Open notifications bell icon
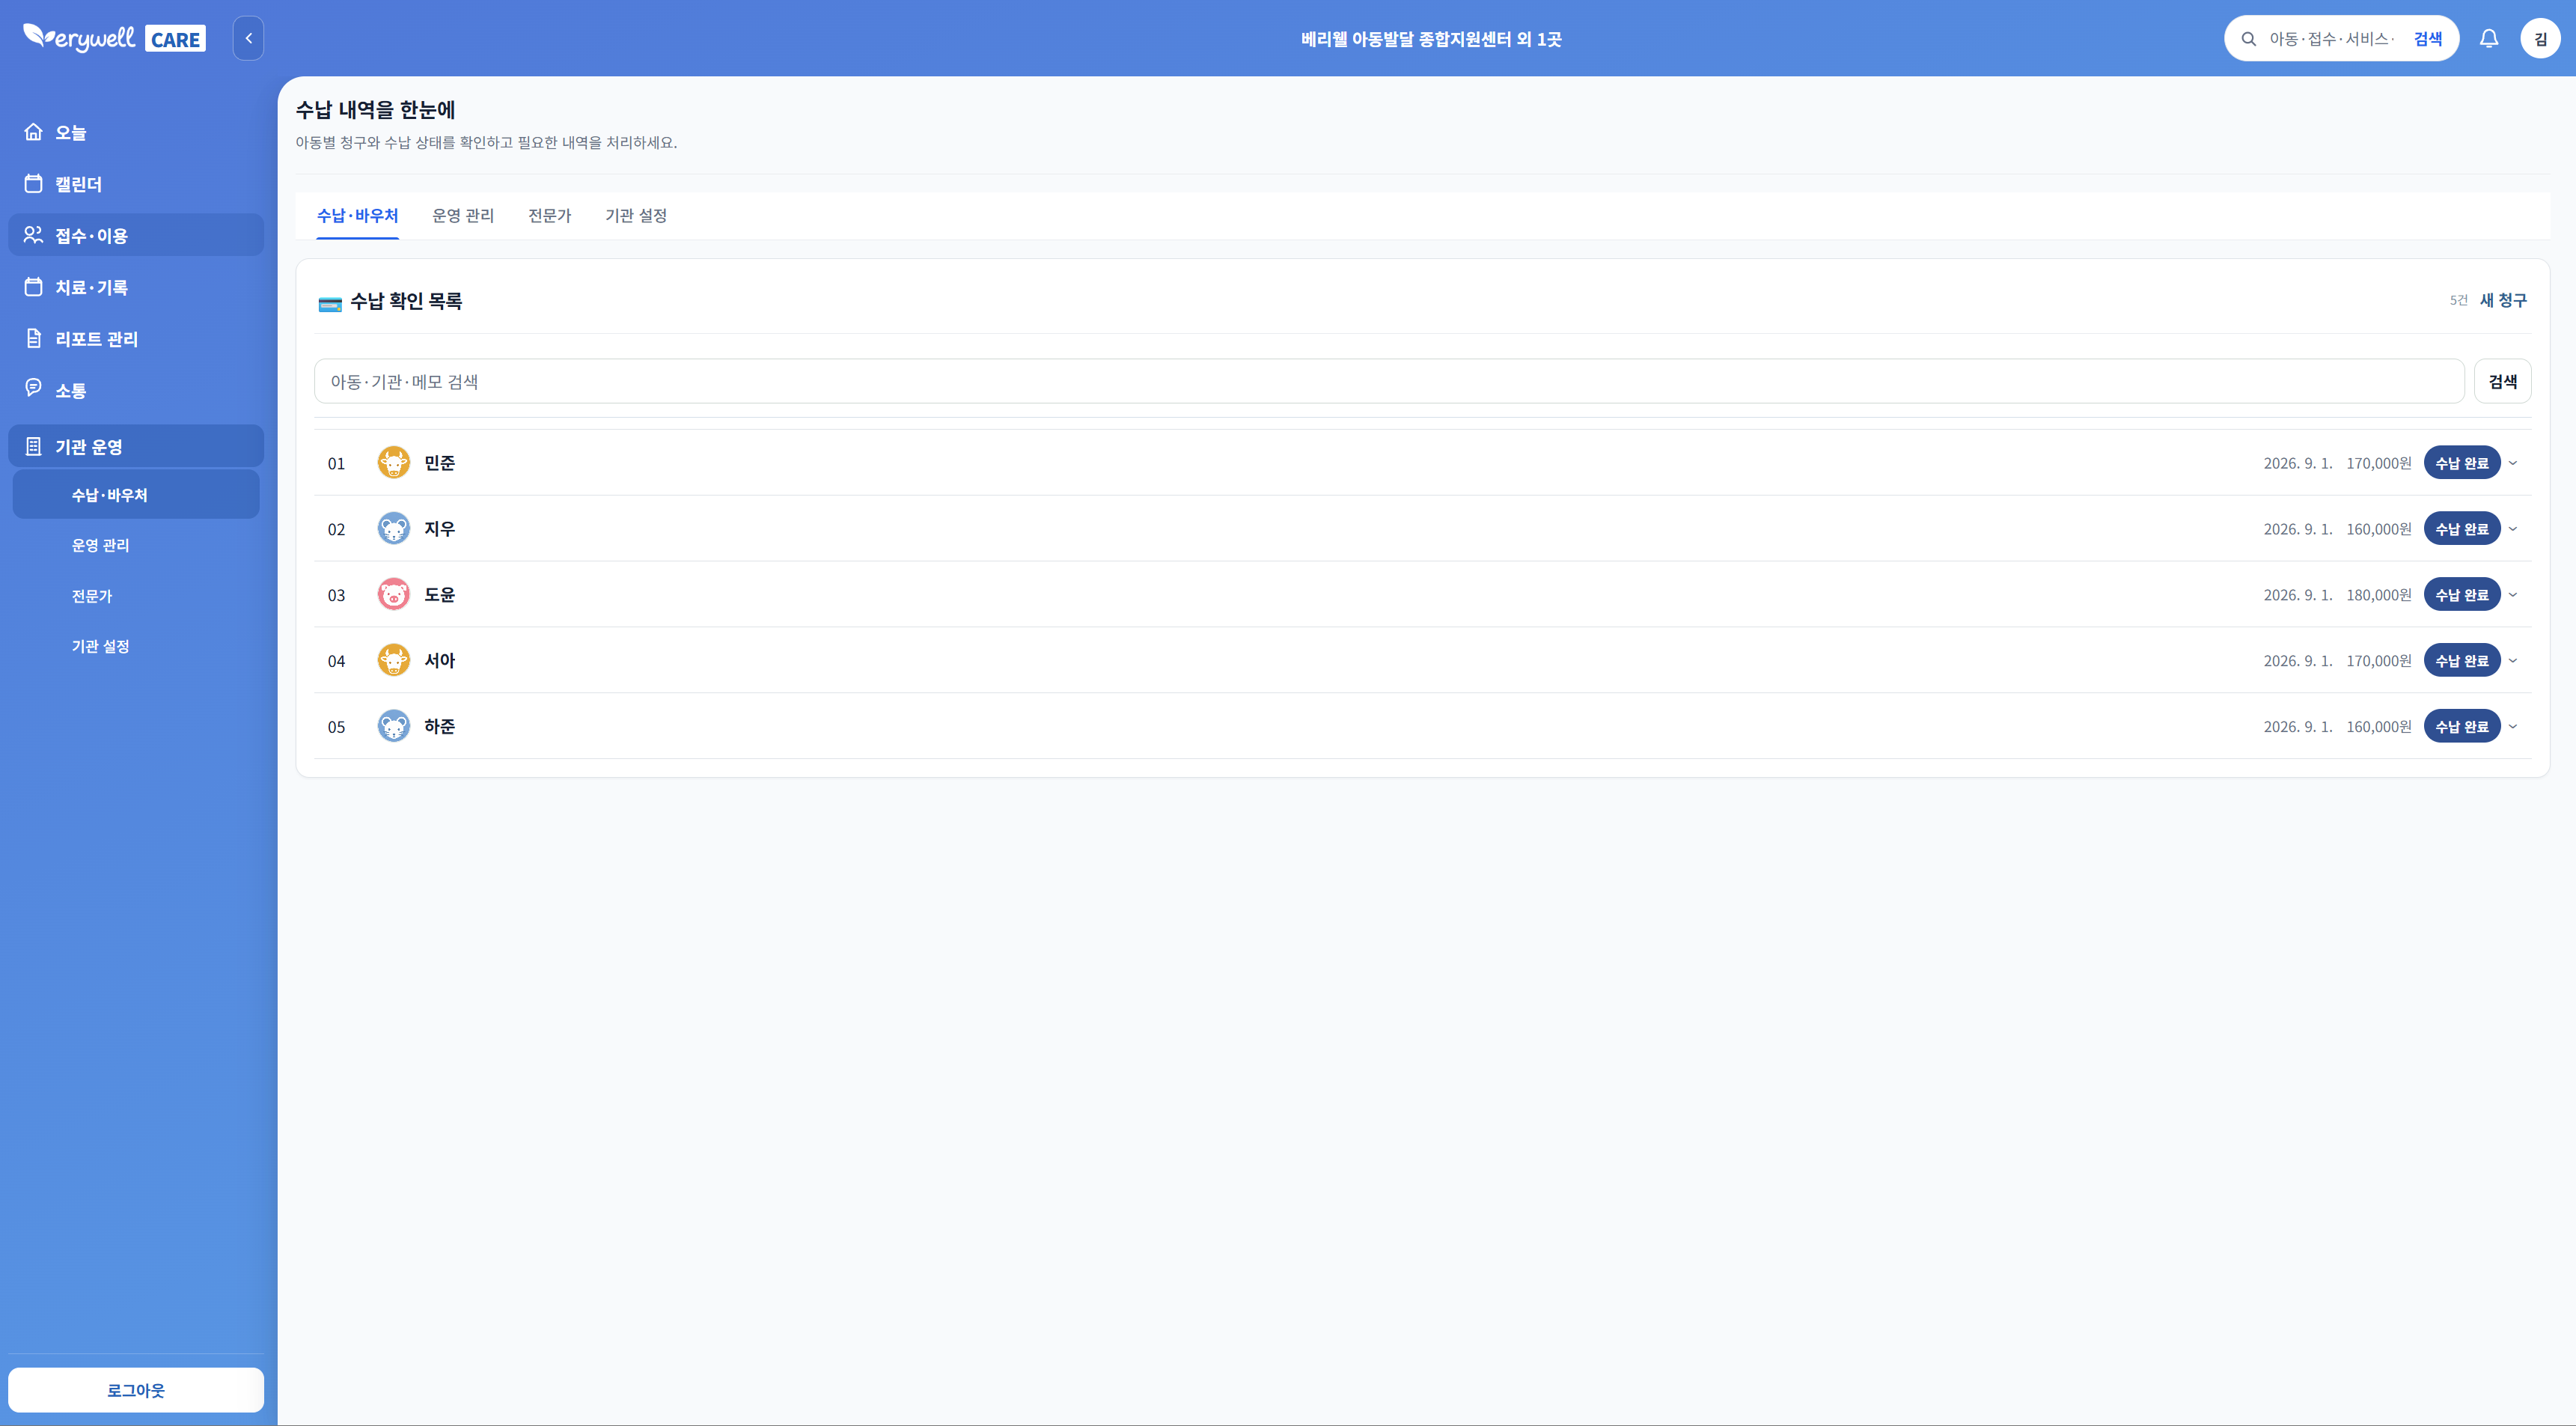 click(x=2489, y=38)
